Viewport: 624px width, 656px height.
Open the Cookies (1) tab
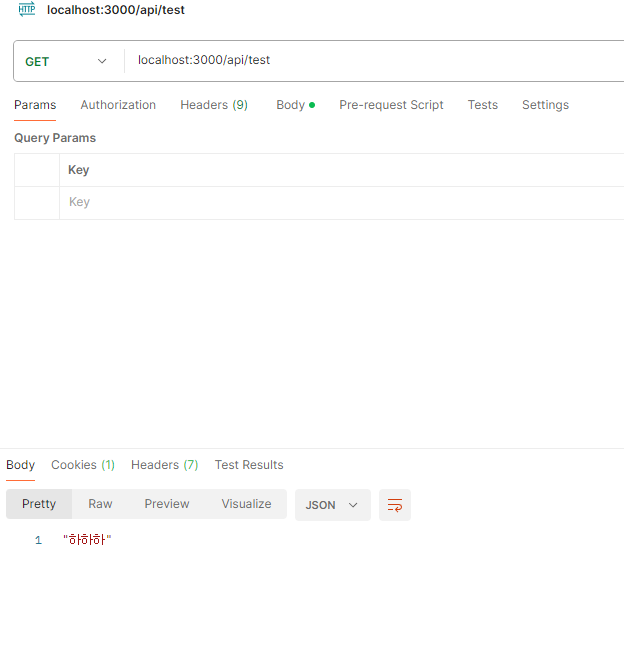tap(83, 465)
